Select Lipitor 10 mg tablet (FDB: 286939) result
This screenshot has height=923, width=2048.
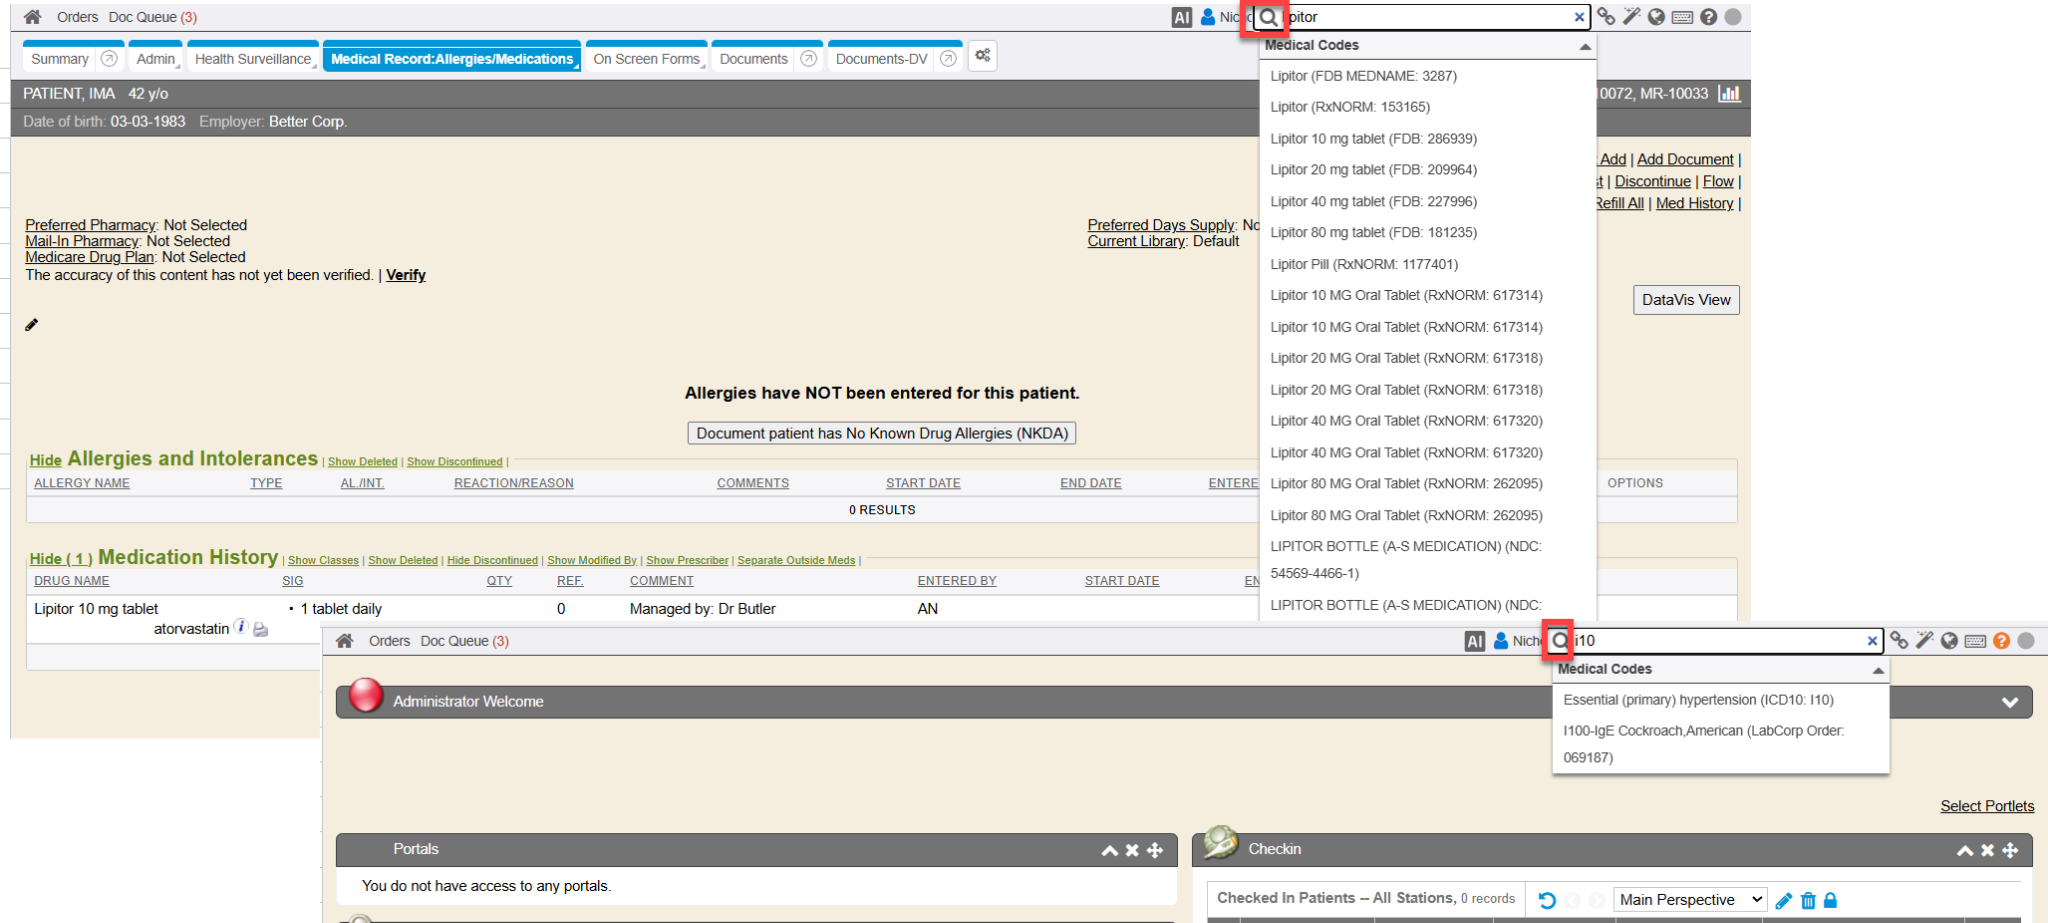point(1373,139)
